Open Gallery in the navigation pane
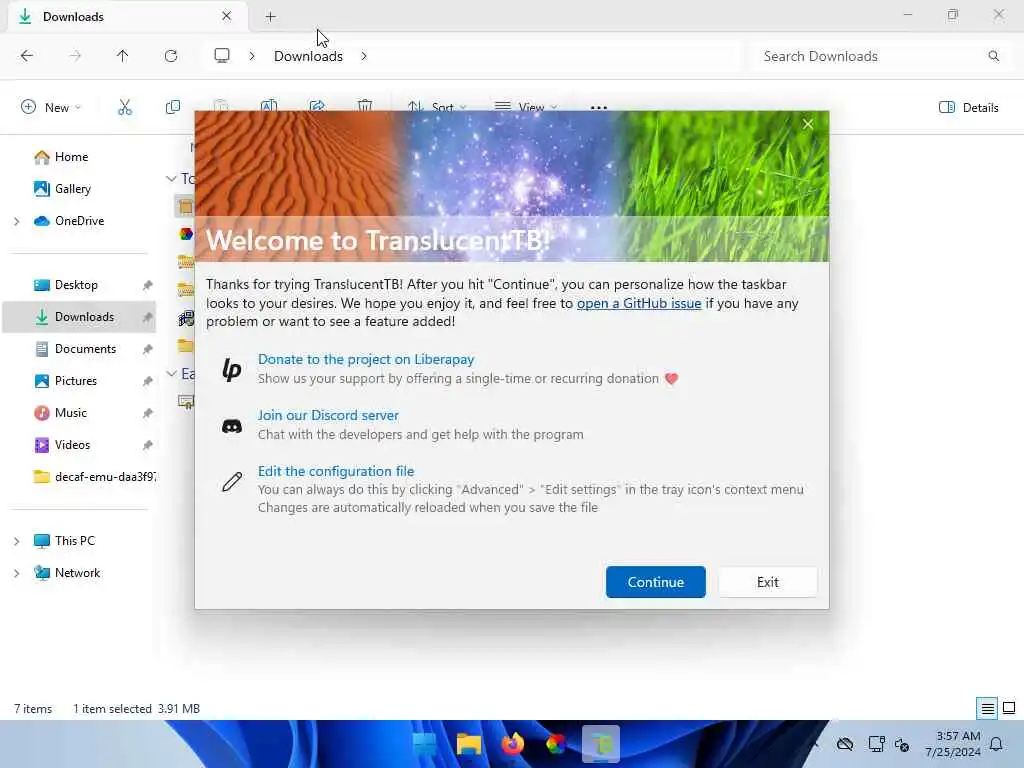 point(72,189)
